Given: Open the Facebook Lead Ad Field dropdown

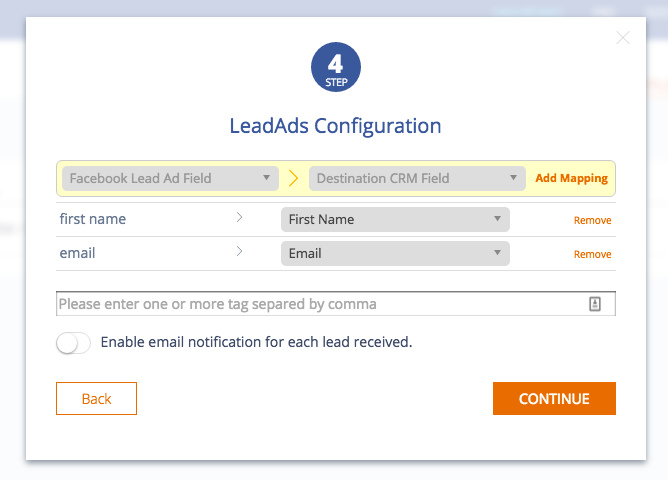Looking at the screenshot, I should pos(170,178).
